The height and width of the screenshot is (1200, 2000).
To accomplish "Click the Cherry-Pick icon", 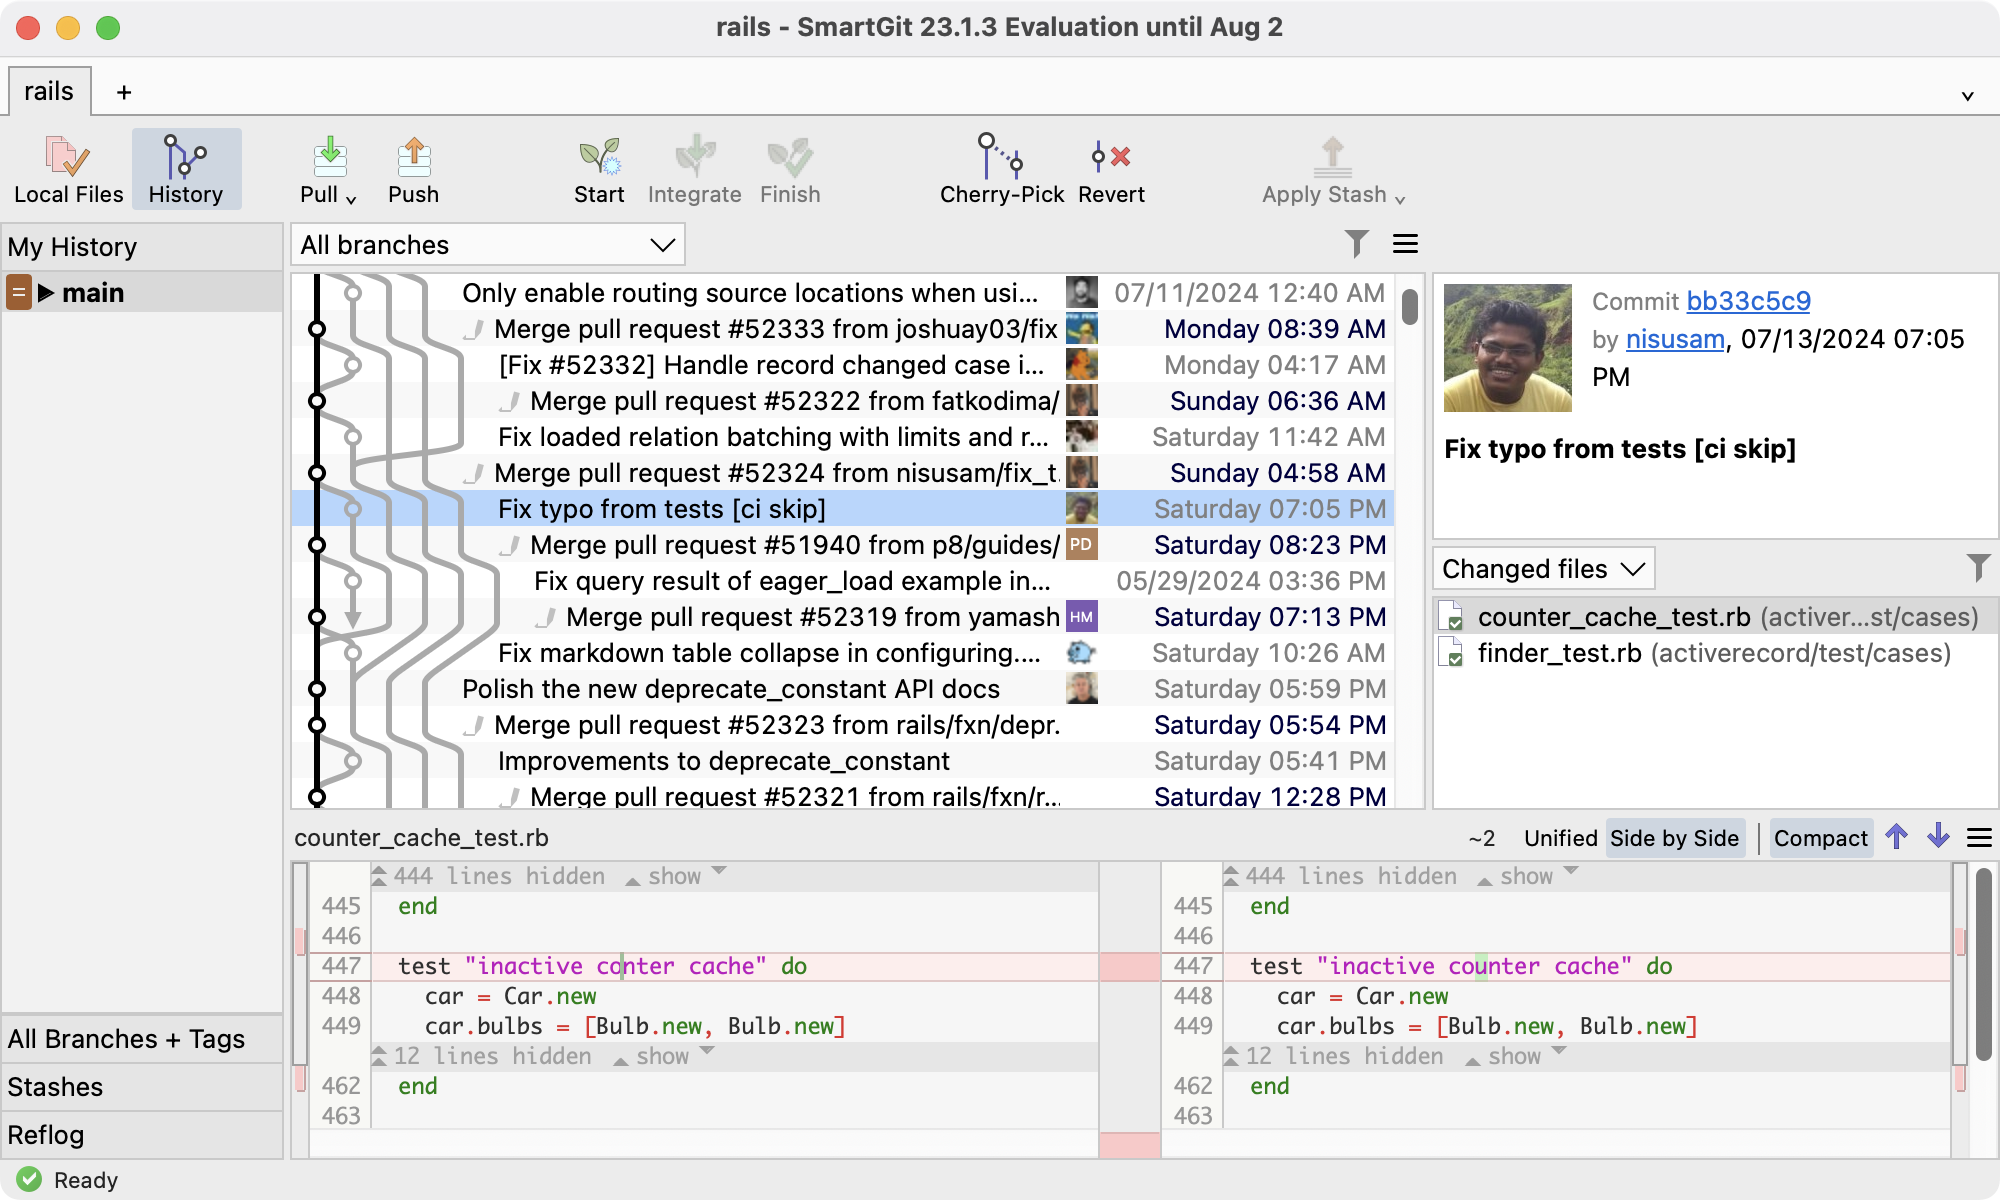I will (x=1001, y=157).
